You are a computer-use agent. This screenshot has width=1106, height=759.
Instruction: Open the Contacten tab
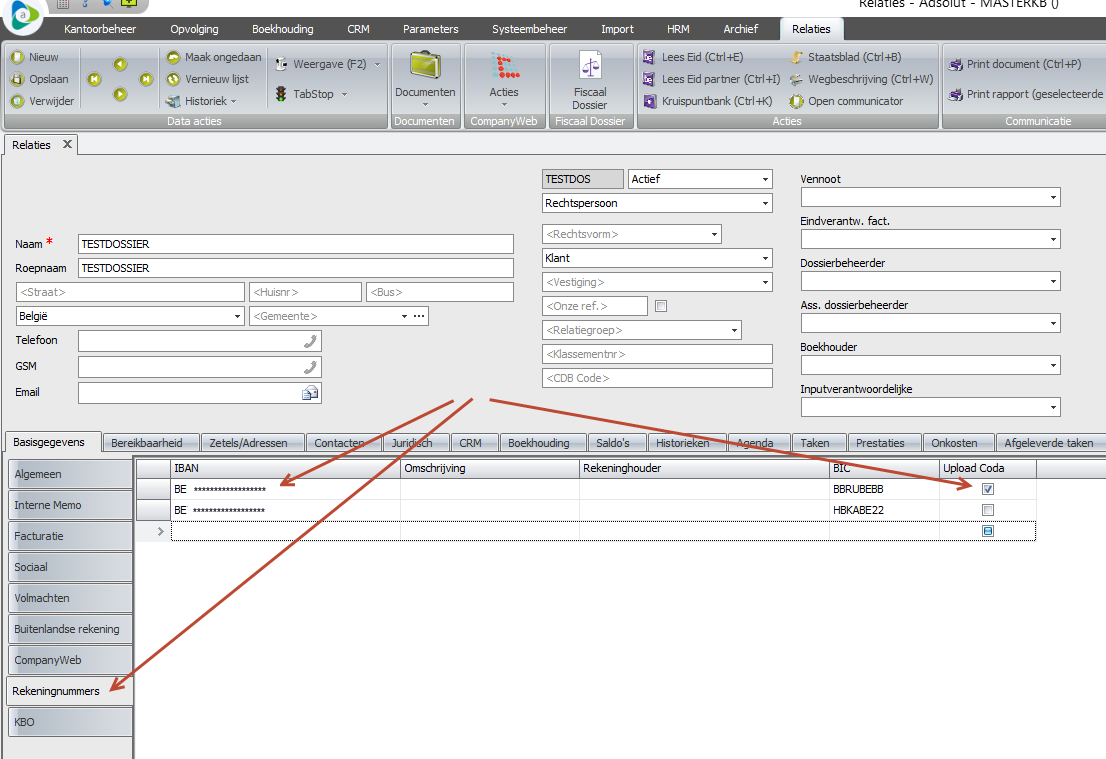pyautogui.click(x=339, y=443)
